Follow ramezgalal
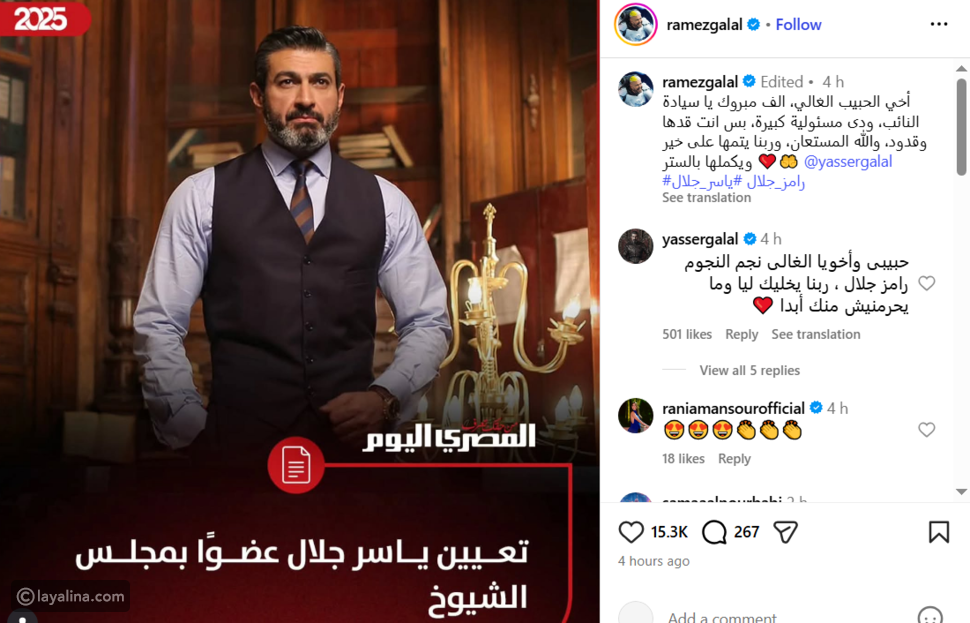The width and height of the screenshot is (970, 623). tap(798, 25)
